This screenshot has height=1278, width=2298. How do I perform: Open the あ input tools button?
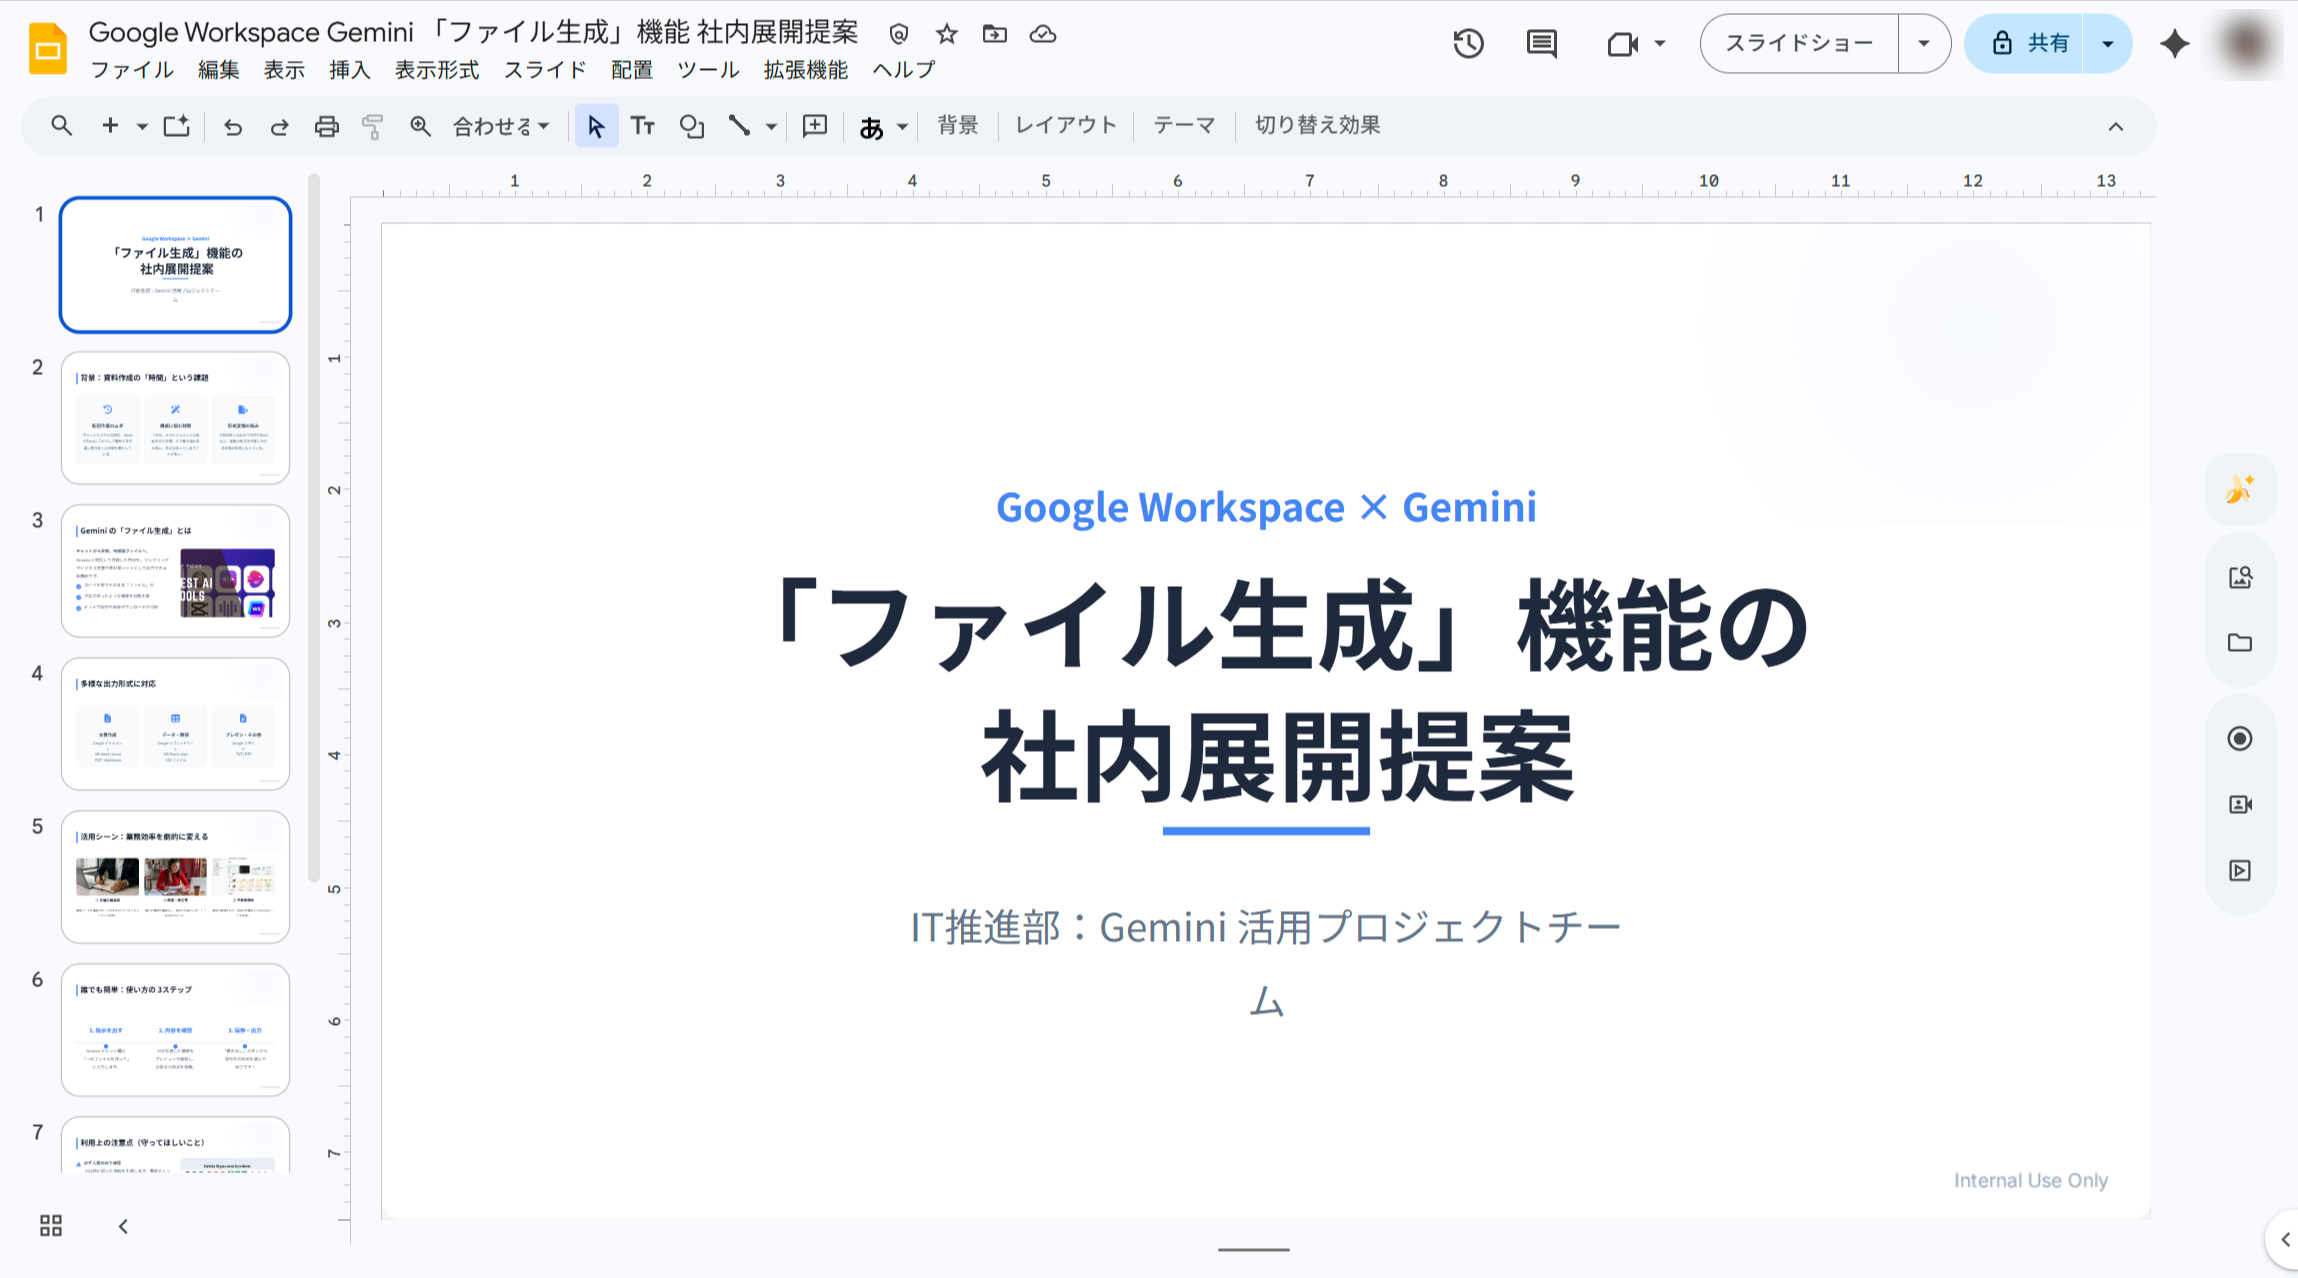point(871,127)
